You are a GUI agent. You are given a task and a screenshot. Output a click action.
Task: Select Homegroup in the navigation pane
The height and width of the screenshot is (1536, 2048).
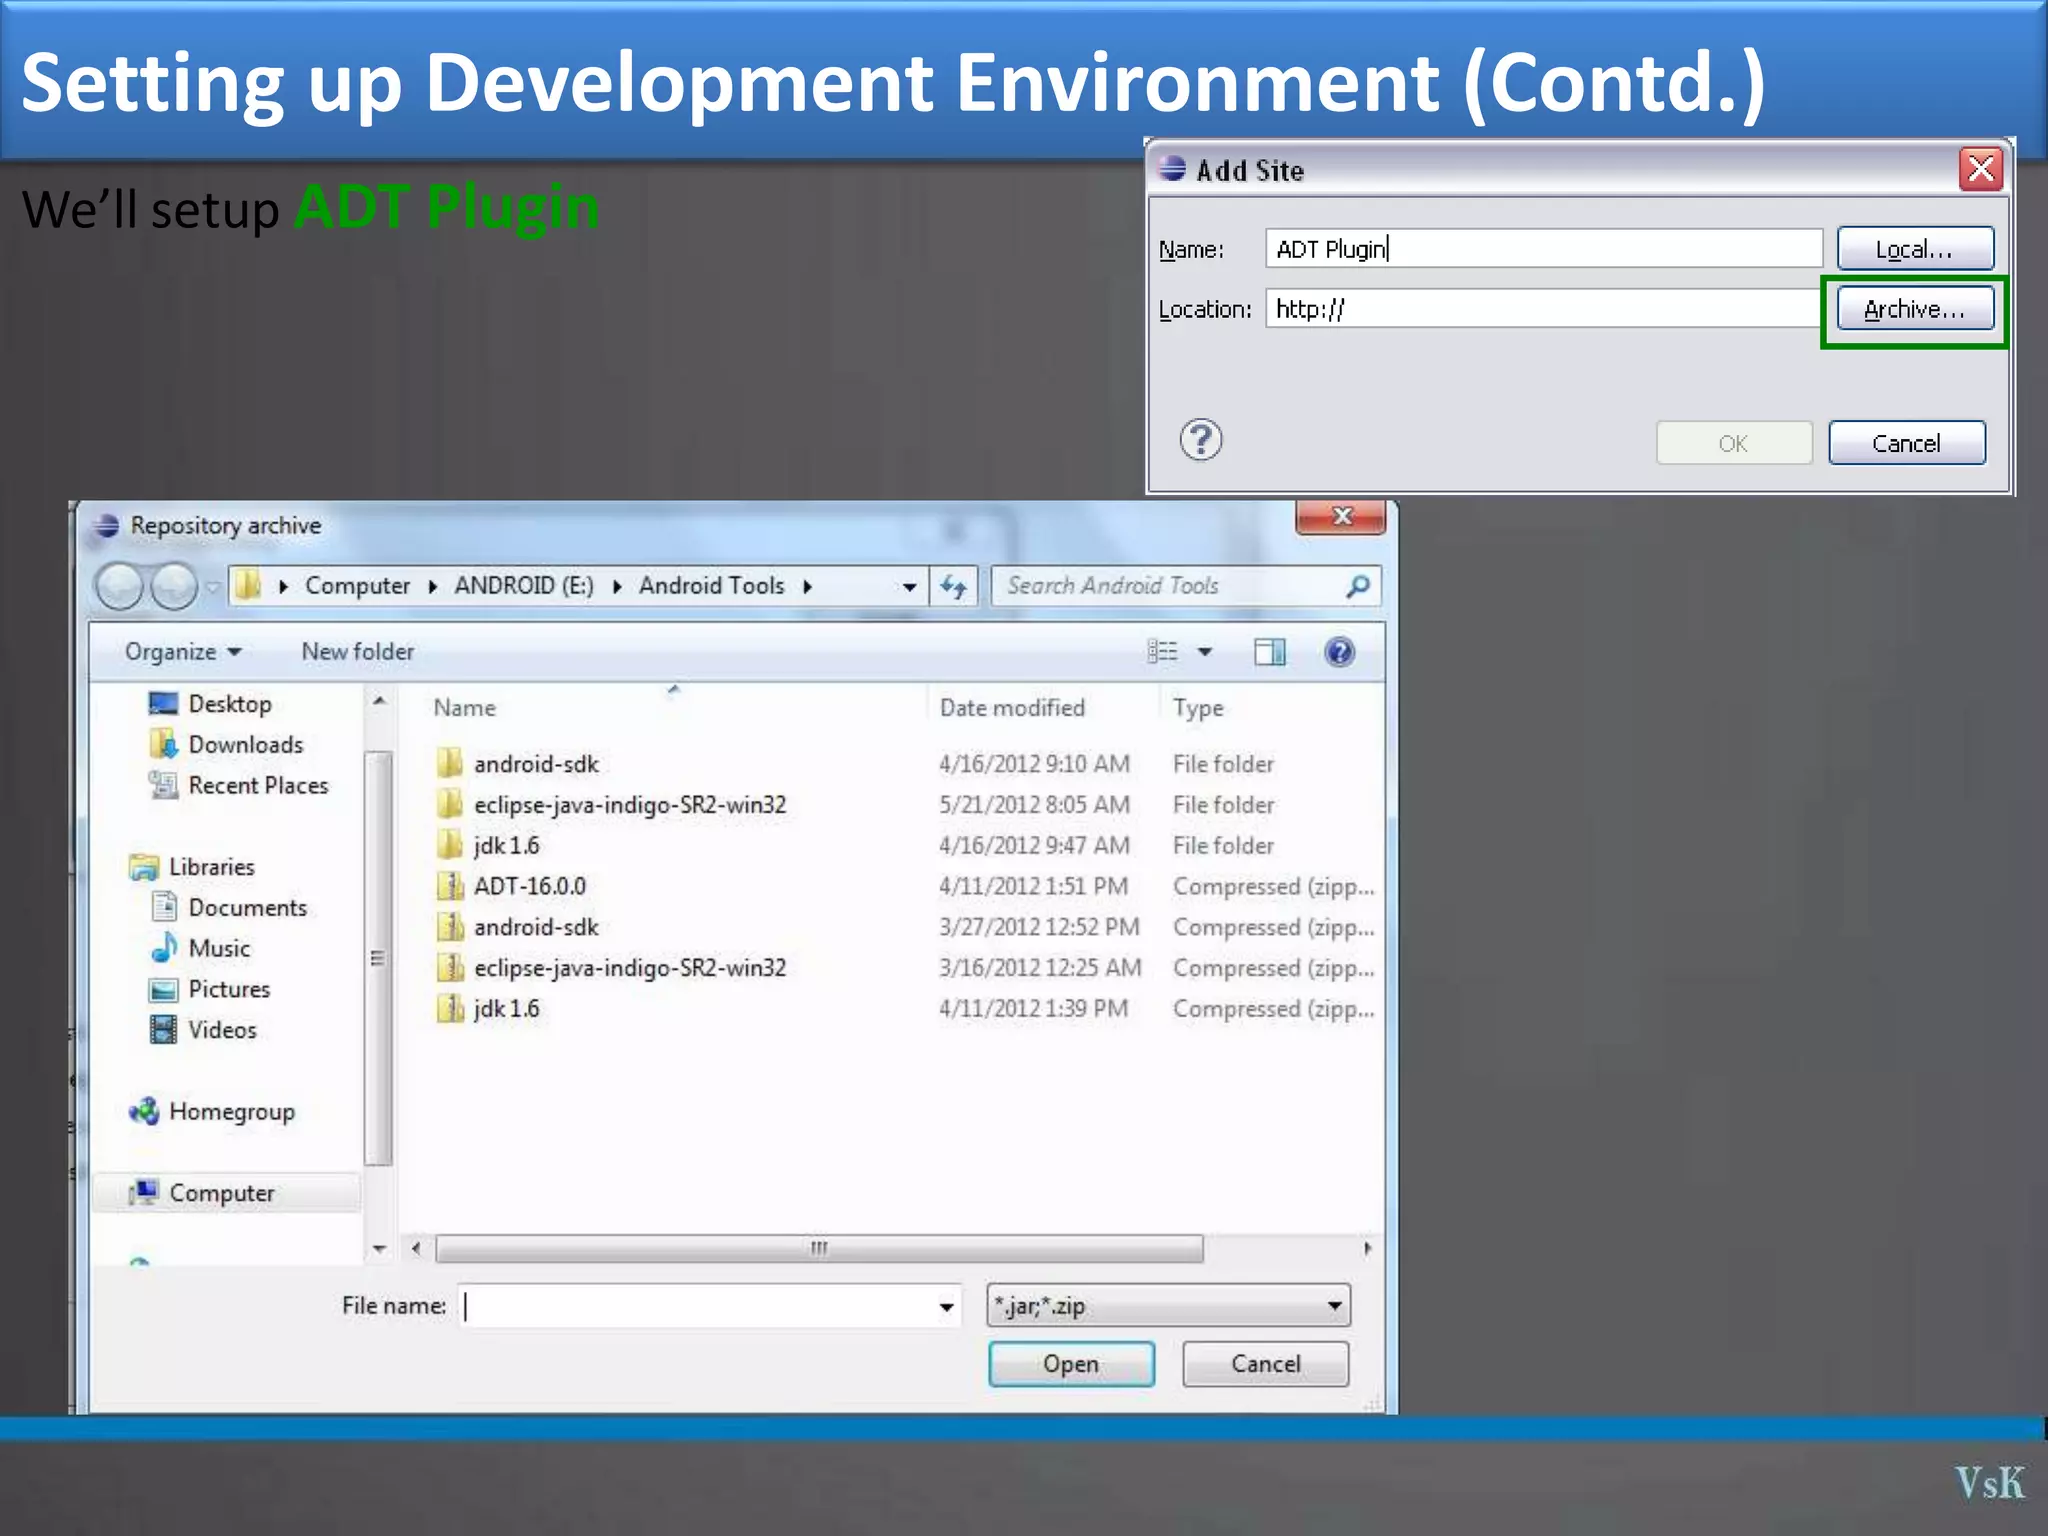click(x=231, y=1112)
